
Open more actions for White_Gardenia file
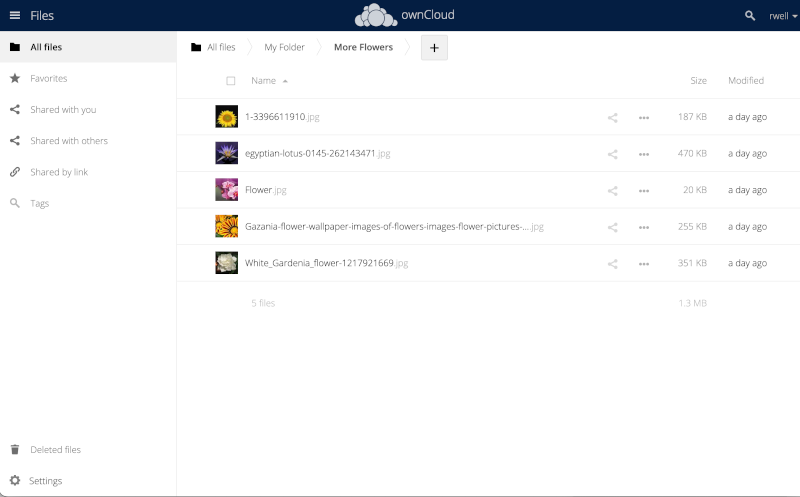tap(644, 264)
